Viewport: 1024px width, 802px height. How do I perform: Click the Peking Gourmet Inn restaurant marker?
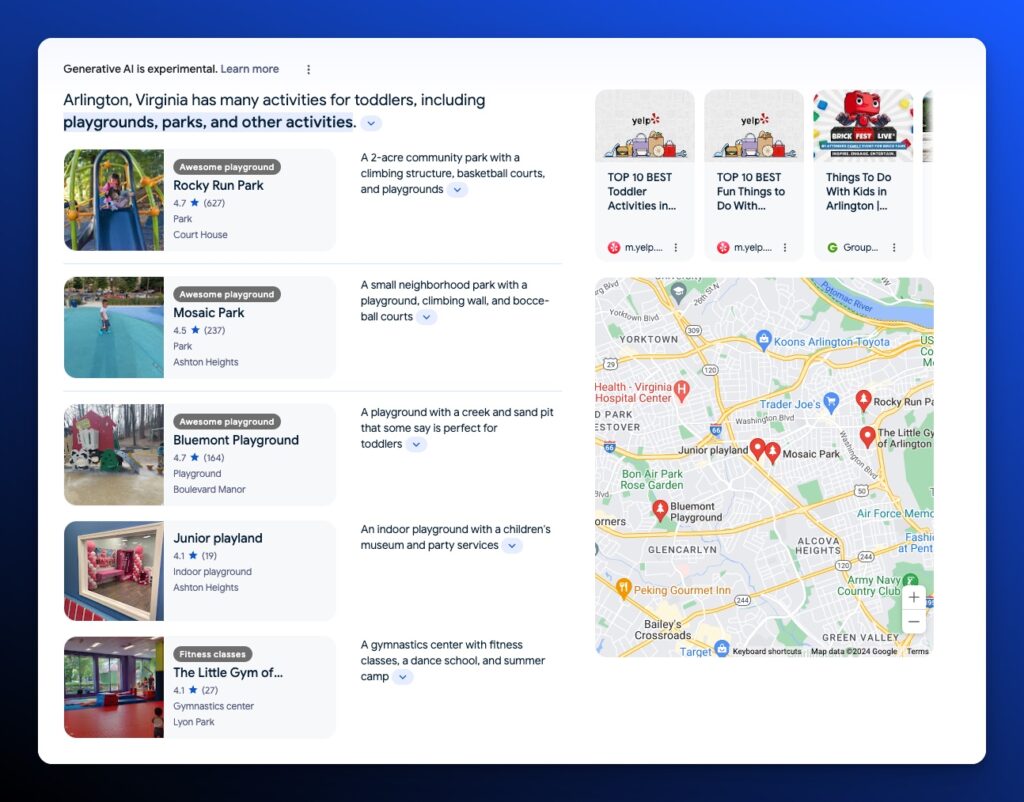click(x=624, y=588)
